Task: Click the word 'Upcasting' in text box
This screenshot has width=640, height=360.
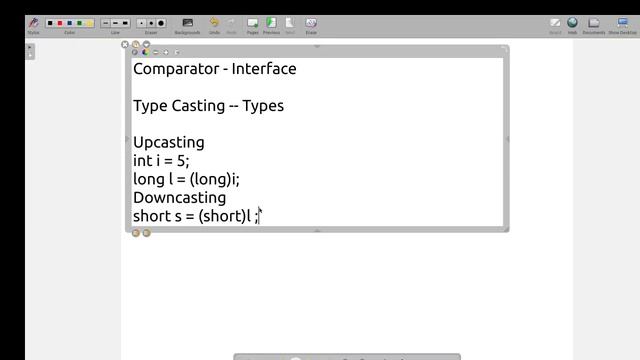Action: [x=169, y=143]
